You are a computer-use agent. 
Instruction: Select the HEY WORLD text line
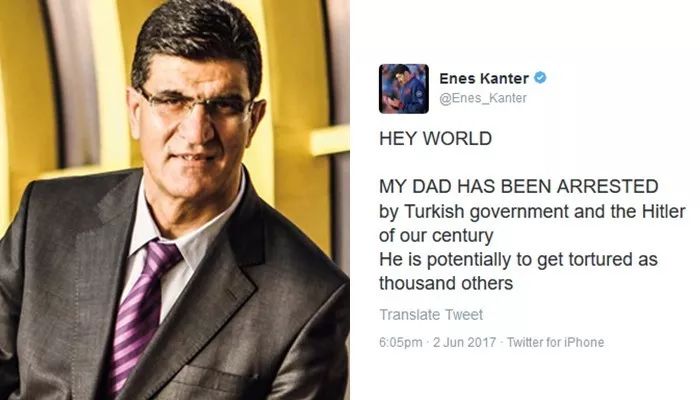pyautogui.click(x=436, y=139)
